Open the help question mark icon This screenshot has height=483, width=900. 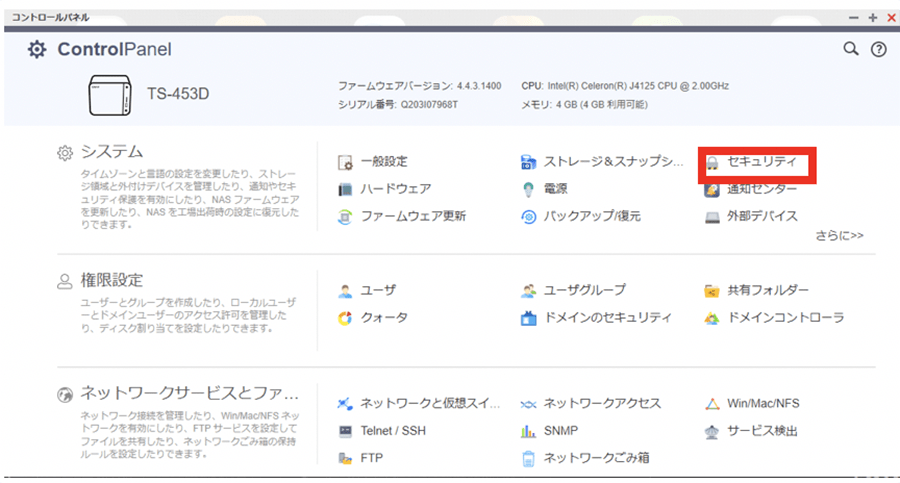[x=878, y=49]
